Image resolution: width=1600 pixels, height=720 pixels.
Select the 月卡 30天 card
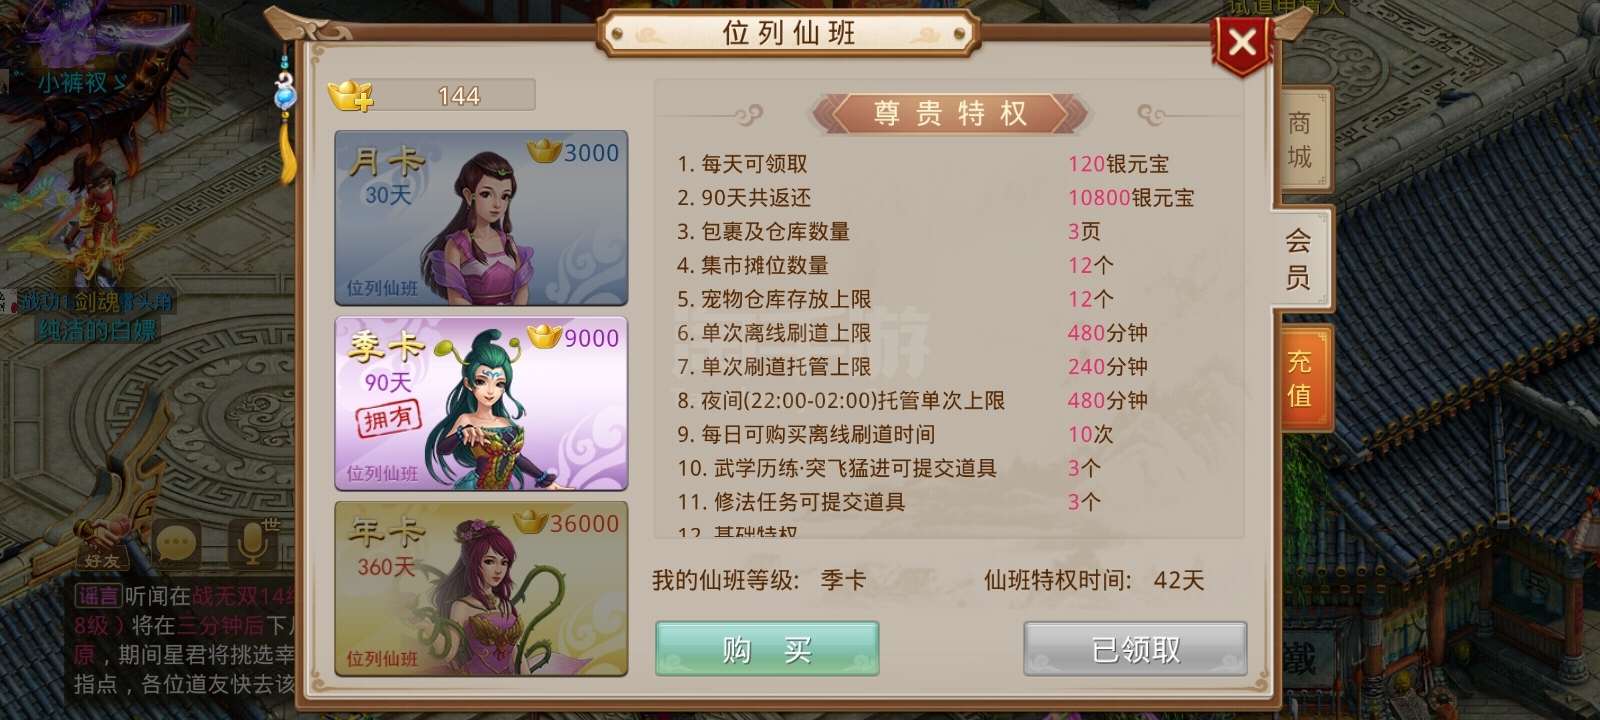[481, 218]
